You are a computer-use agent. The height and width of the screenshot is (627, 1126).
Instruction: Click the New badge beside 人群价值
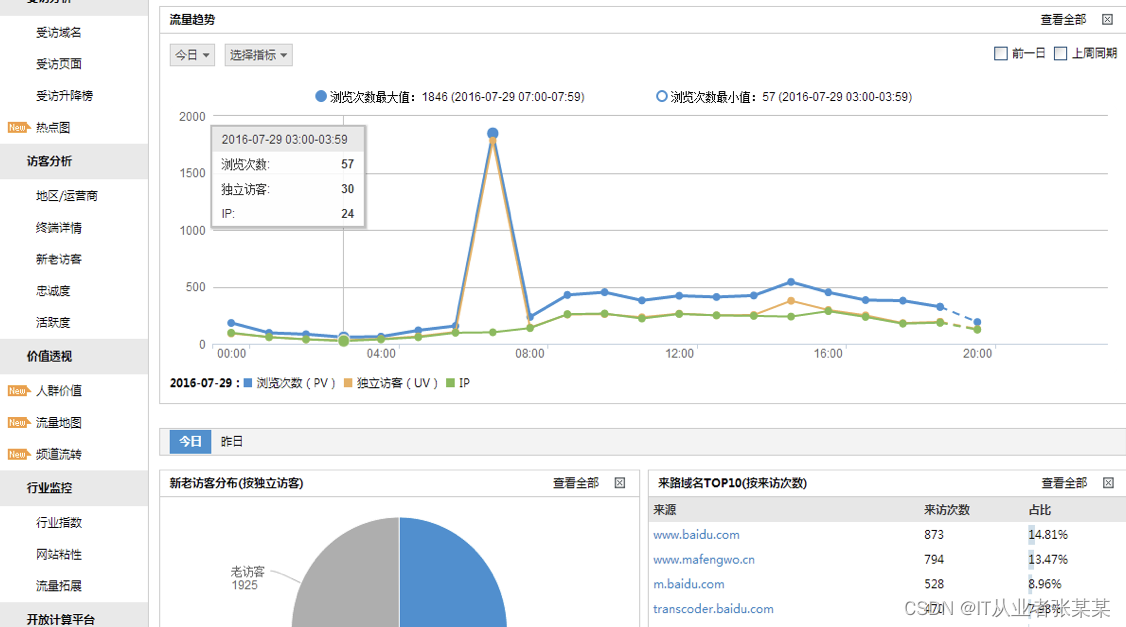tap(18, 391)
